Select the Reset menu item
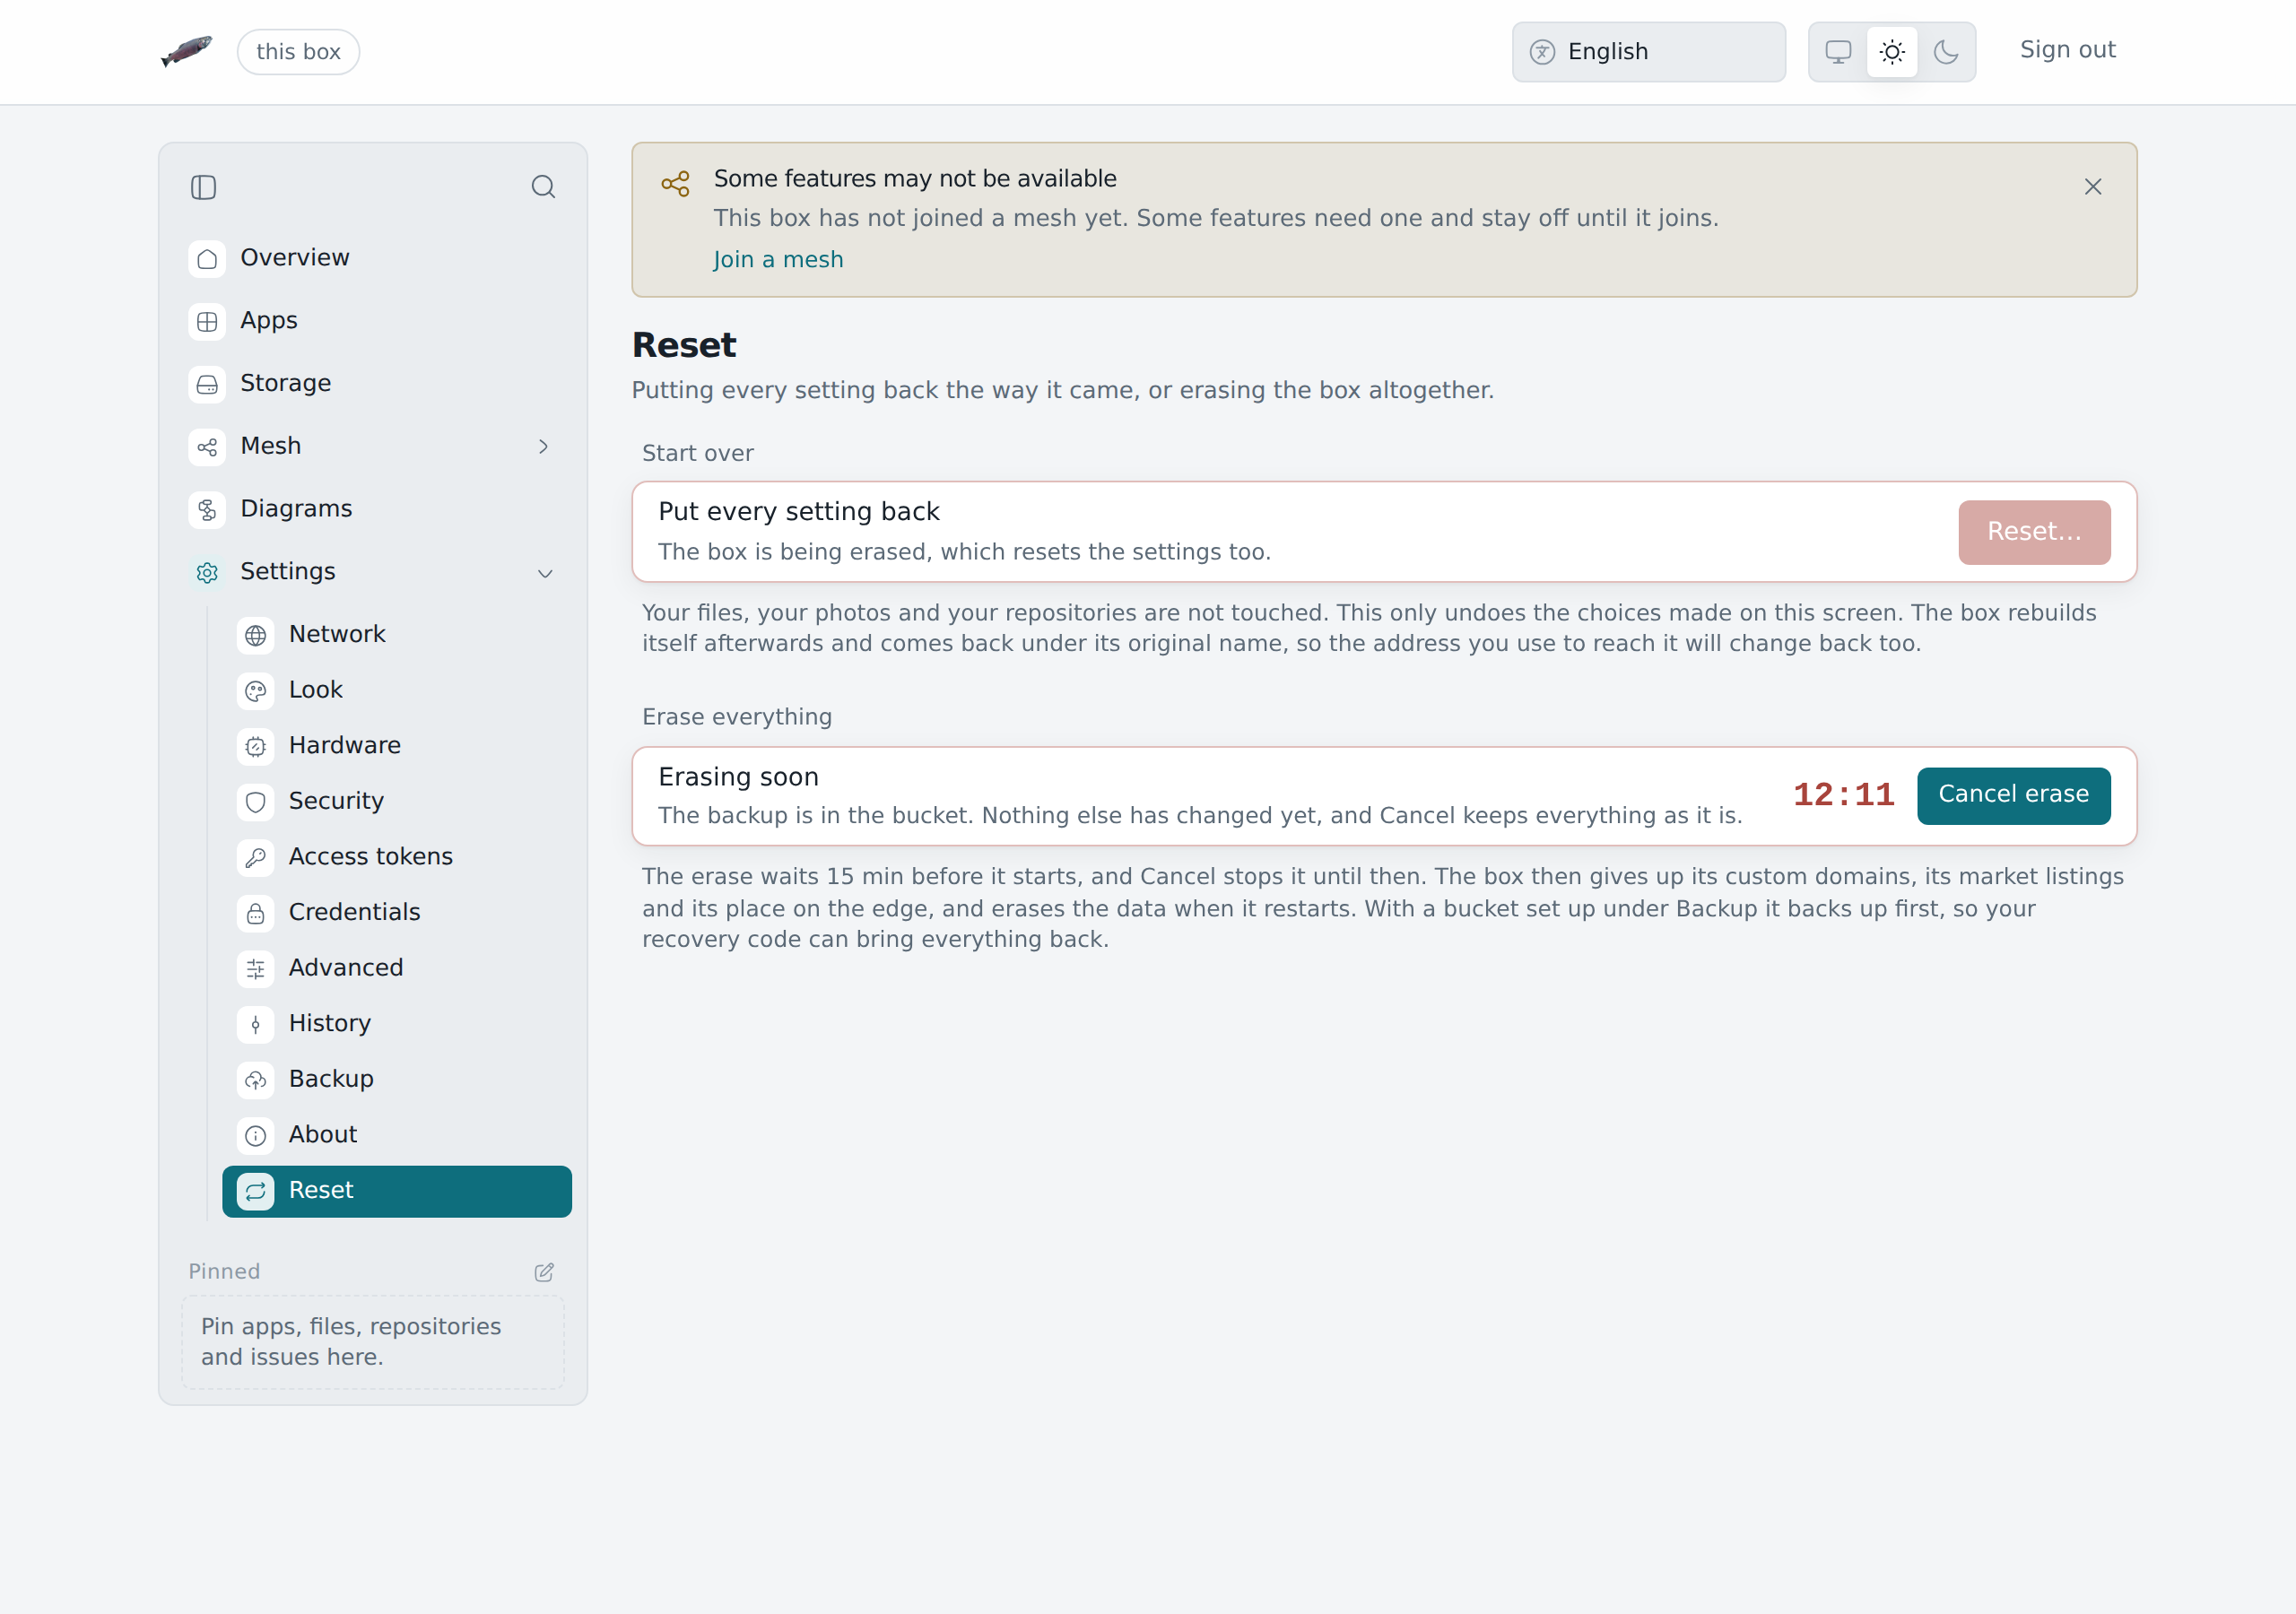Viewport: 2296px width, 1614px height. tap(397, 1191)
